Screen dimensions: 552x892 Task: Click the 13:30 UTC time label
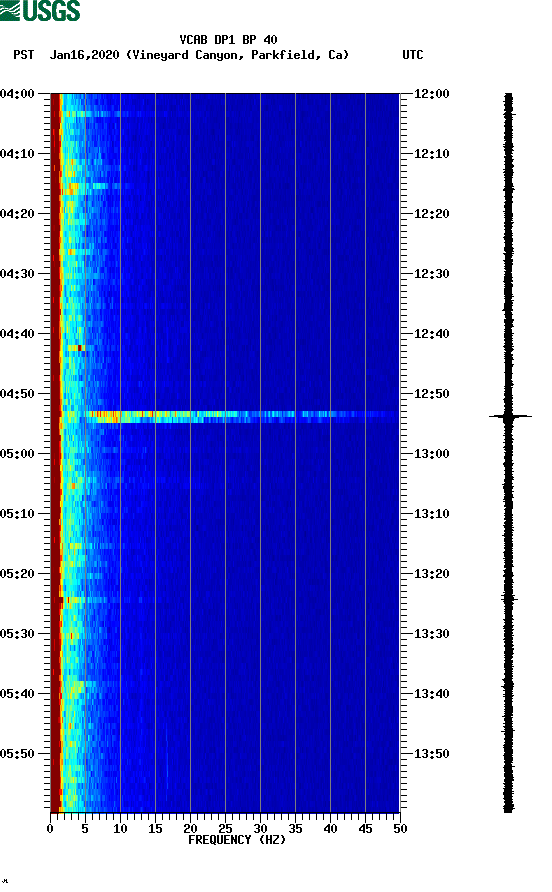pos(431,634)
